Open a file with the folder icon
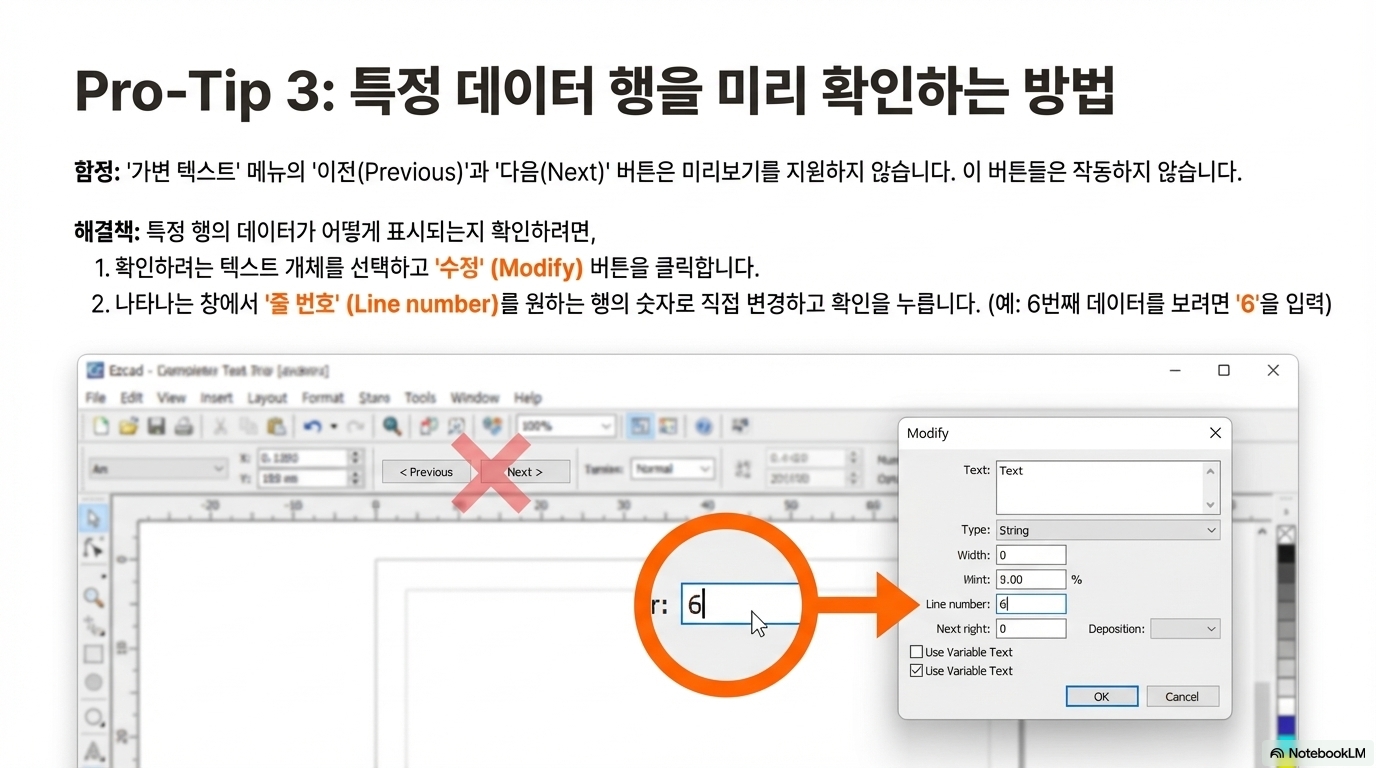This screenshot has width=1376, height=768. point(128,426)
